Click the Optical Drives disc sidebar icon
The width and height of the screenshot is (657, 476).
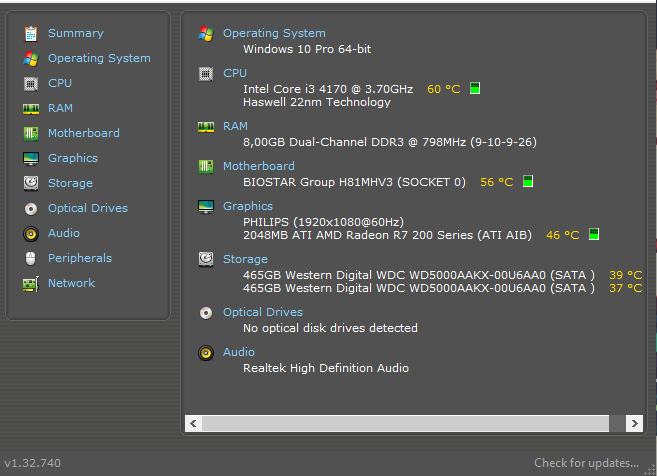31,209
